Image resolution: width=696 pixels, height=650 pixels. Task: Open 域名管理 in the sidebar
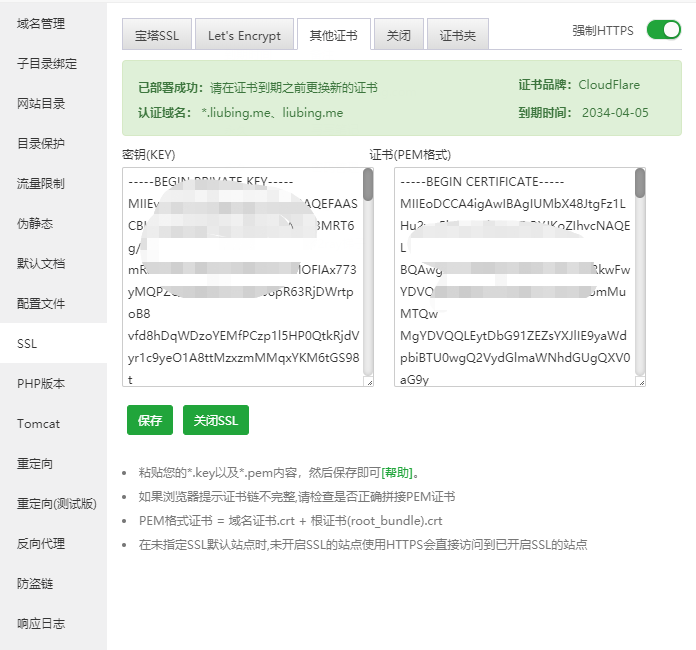tap(41, 23)
